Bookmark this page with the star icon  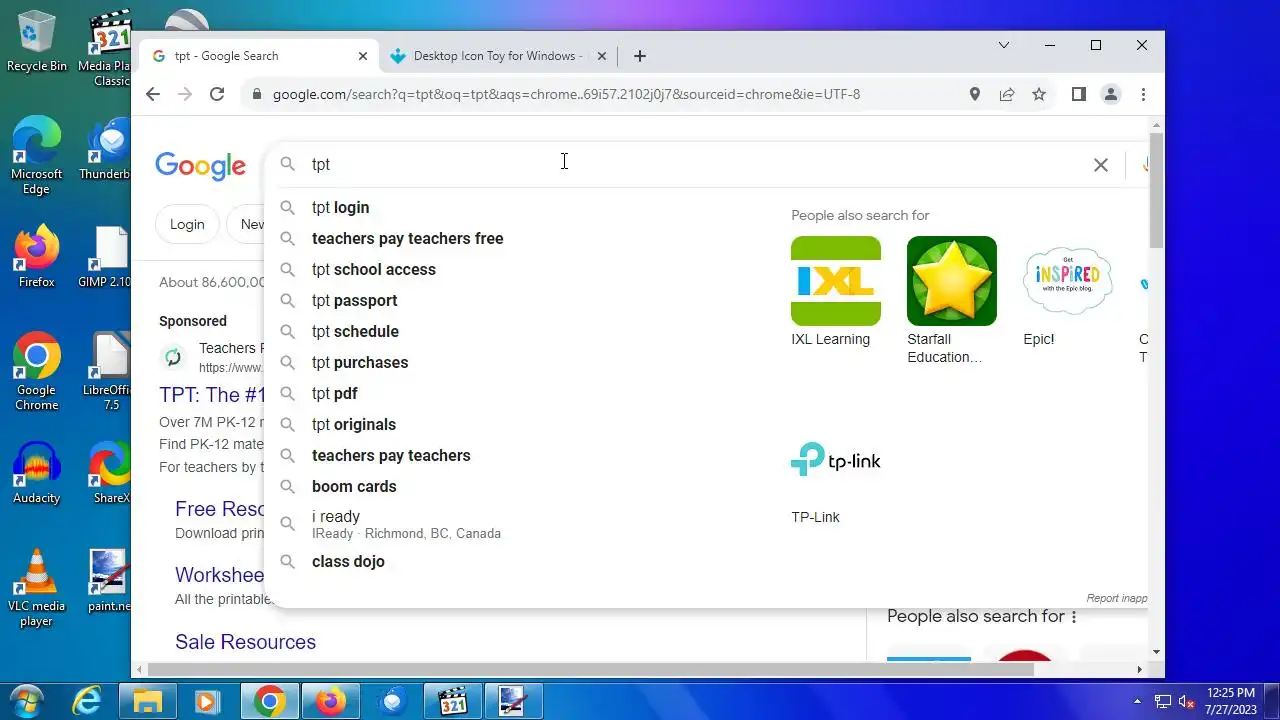coord(1039,94)
